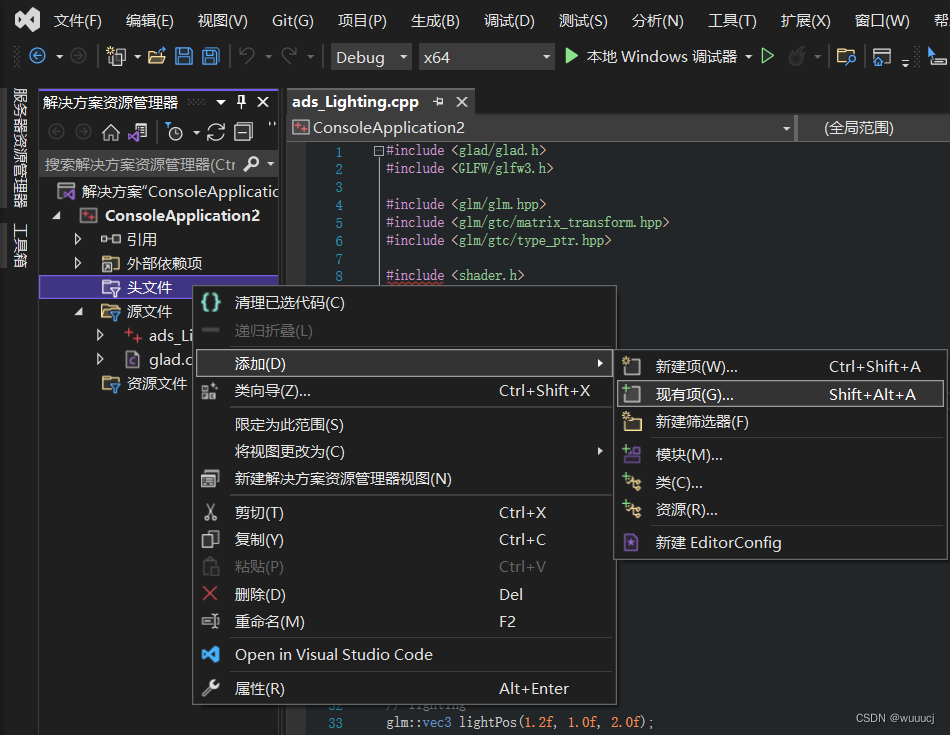Select 复制(Y) in context menu
The height and width of the screenshot is (735, 950).
(404, 539)
